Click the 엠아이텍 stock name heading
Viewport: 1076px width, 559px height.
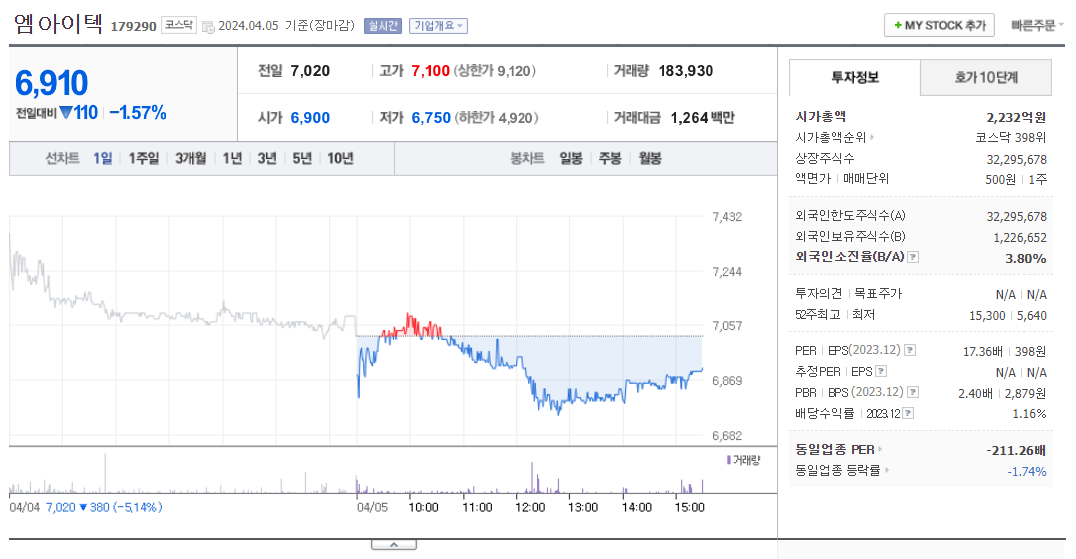[59, 23]
